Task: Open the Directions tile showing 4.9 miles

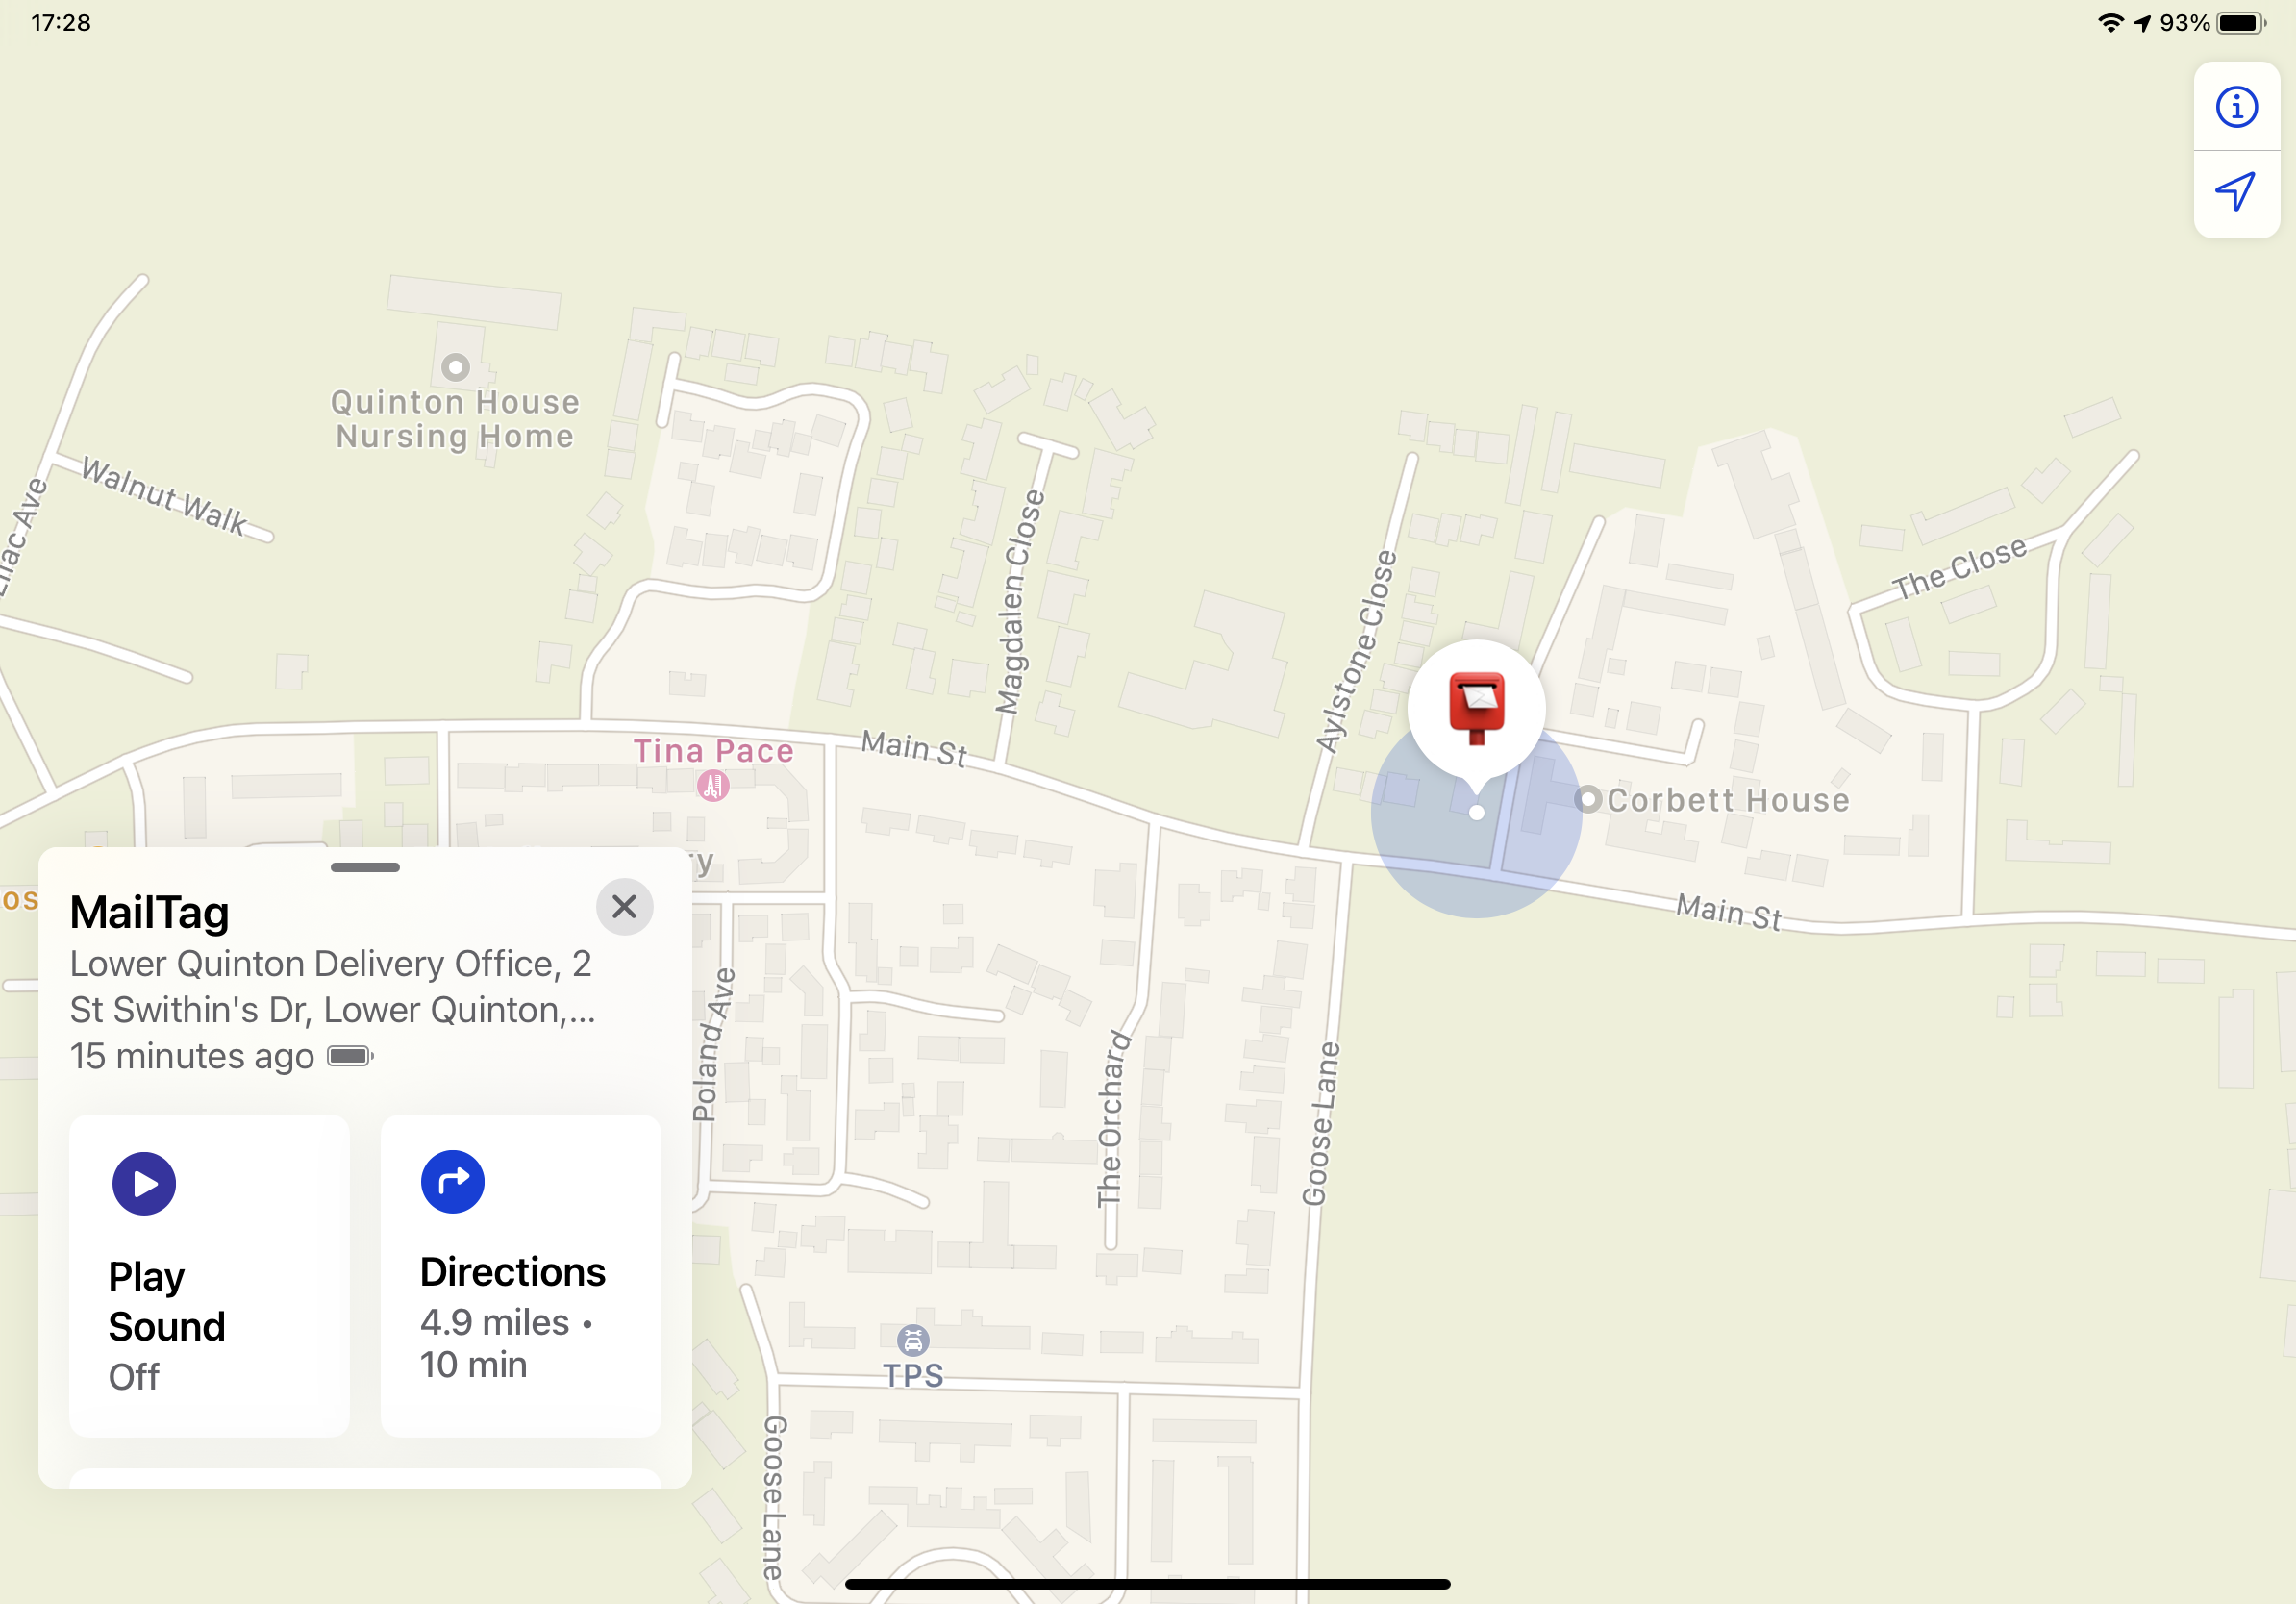Action: click(x=521, y=1276)
